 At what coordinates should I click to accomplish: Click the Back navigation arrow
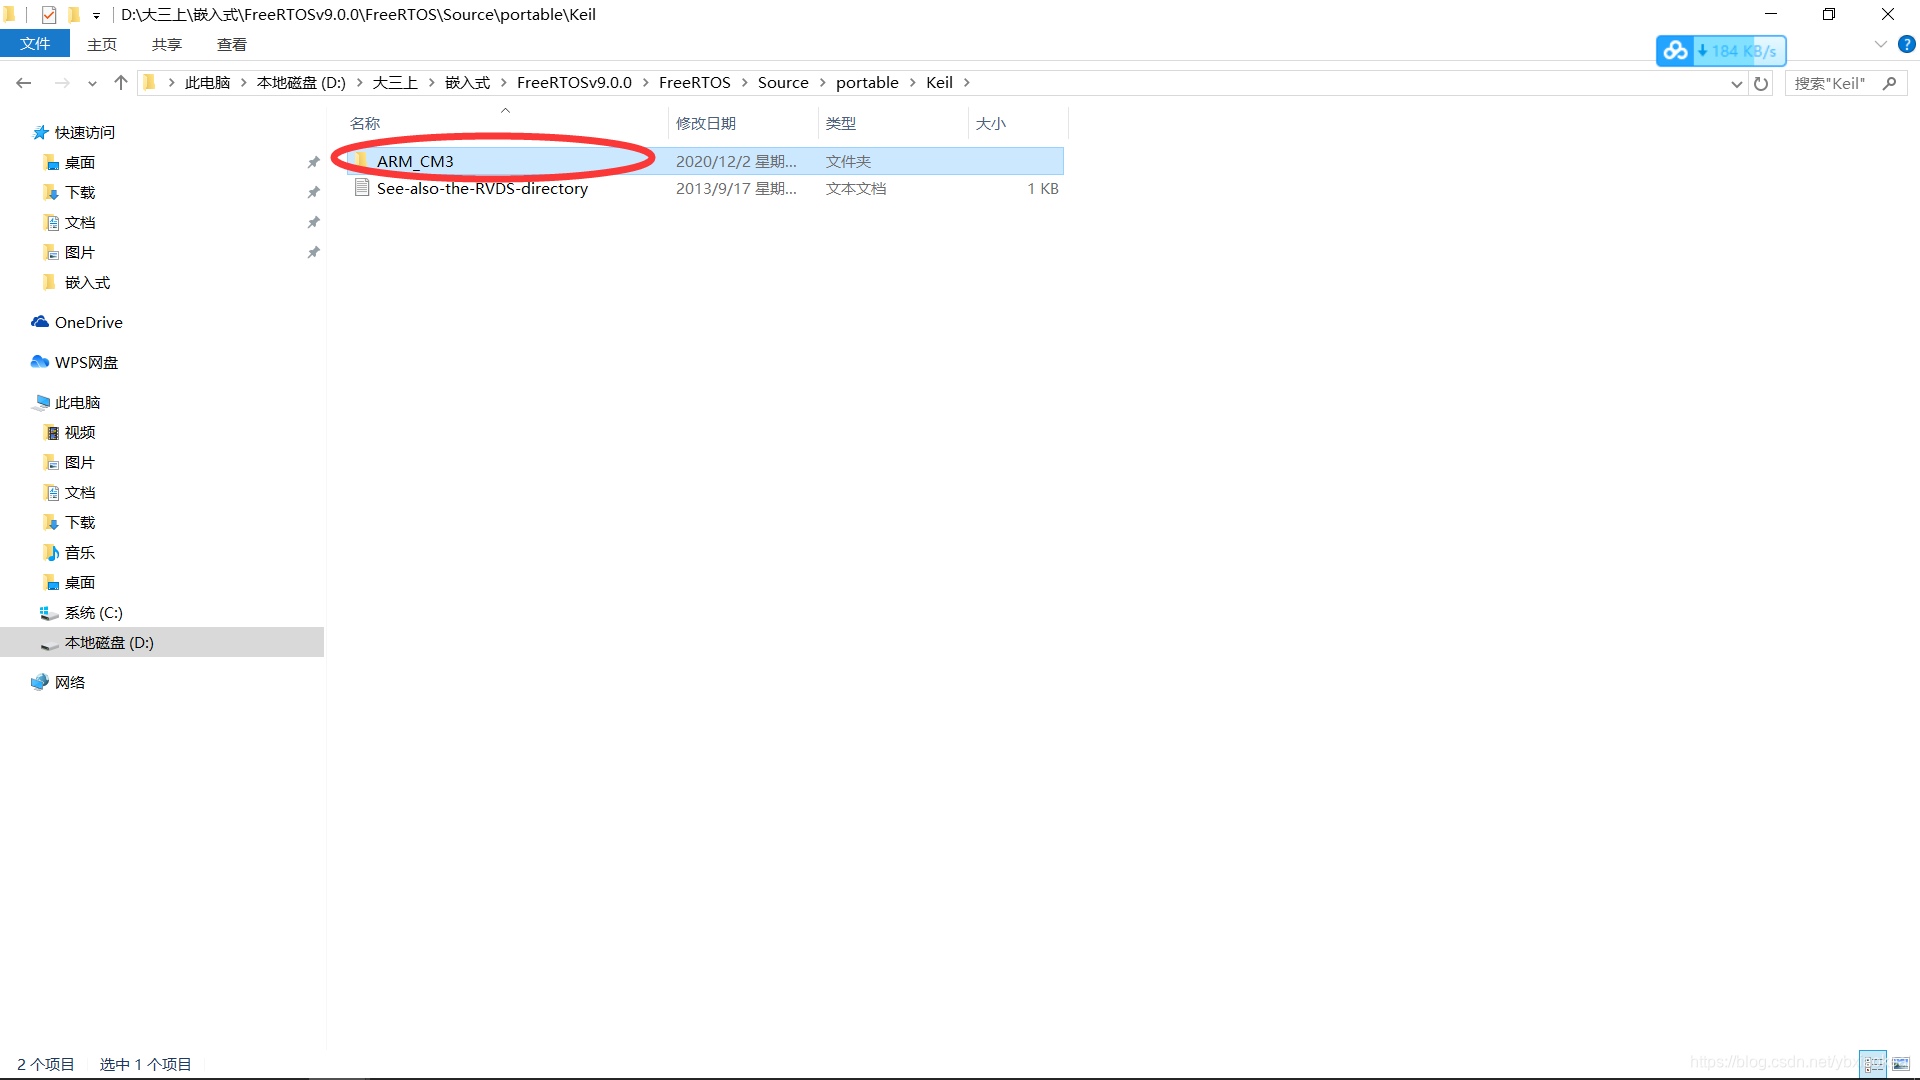pyautogui.click(x=24, y=83)
